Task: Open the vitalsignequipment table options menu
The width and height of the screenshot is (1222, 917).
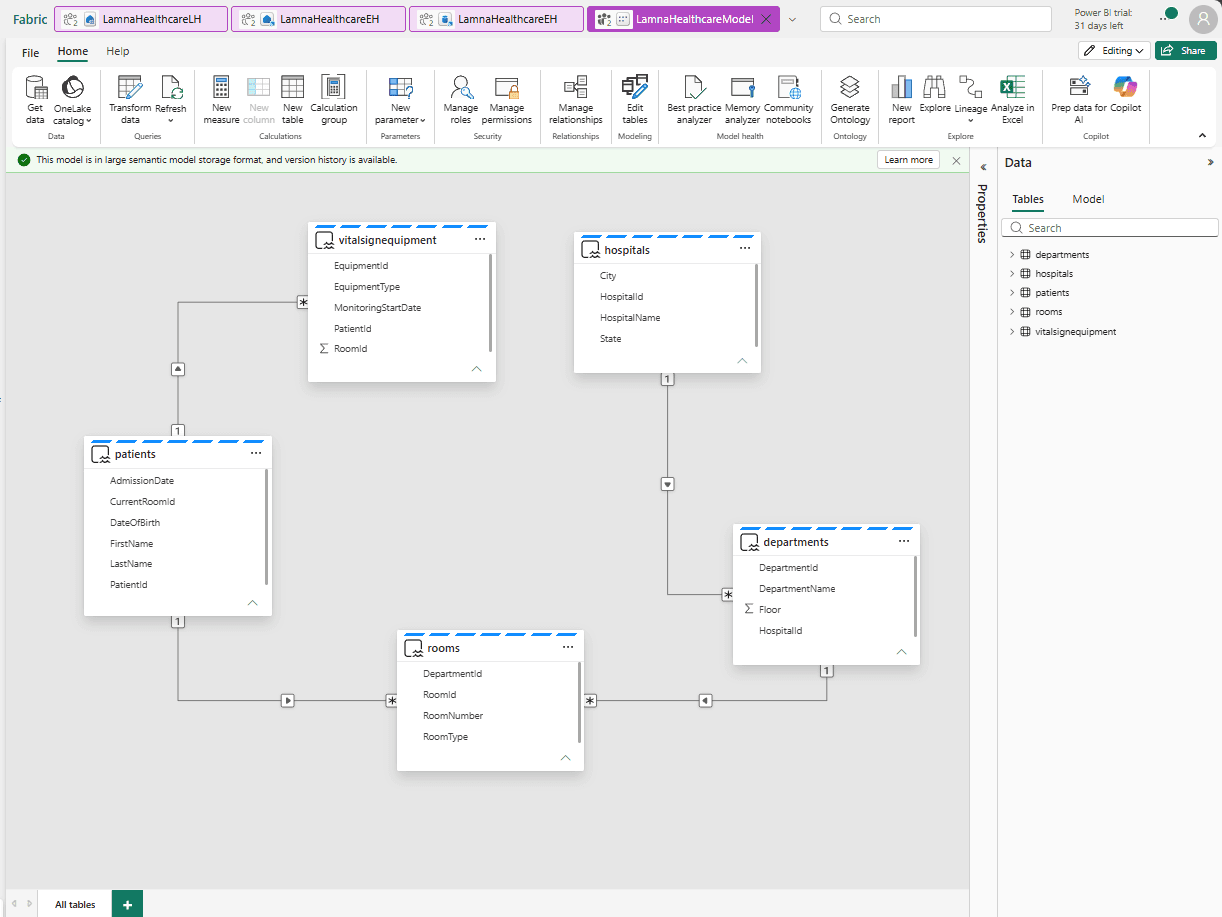Action: pyautogui.click(x=480, y=240)
